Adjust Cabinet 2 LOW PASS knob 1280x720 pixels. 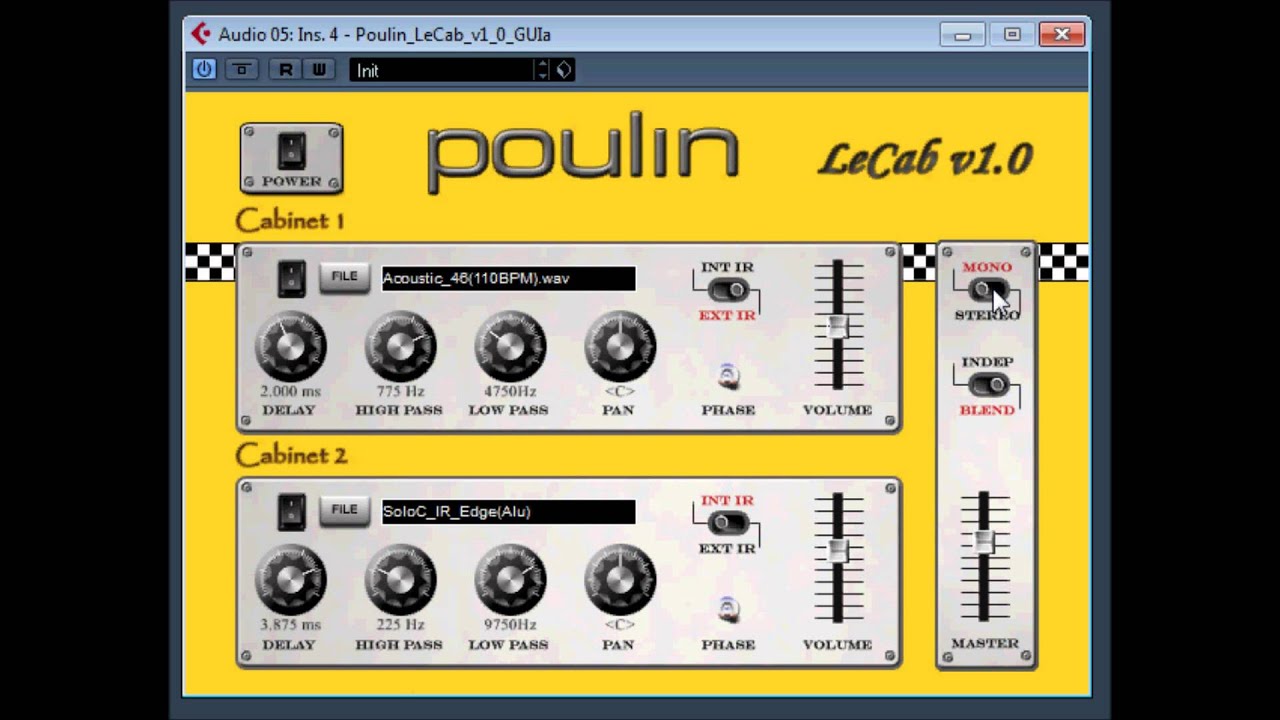tap(510, 580)
